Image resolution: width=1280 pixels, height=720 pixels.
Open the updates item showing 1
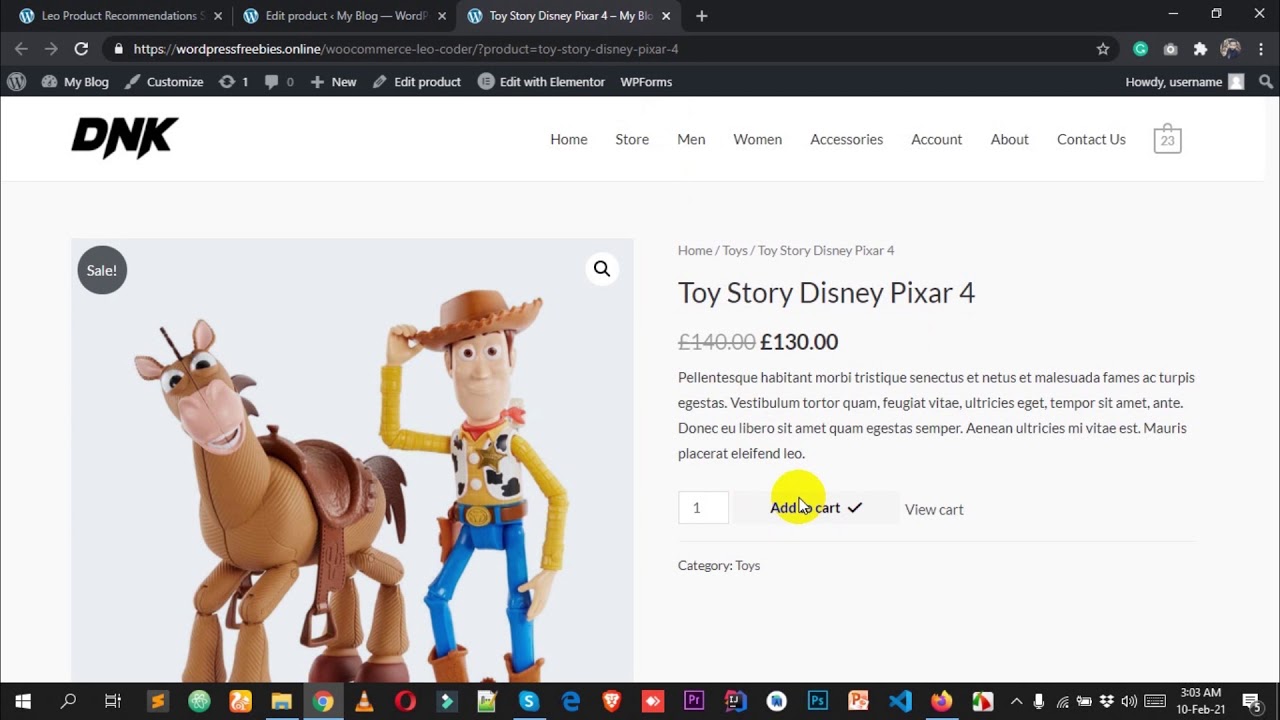pyautogui.click(x=233, y=82)
